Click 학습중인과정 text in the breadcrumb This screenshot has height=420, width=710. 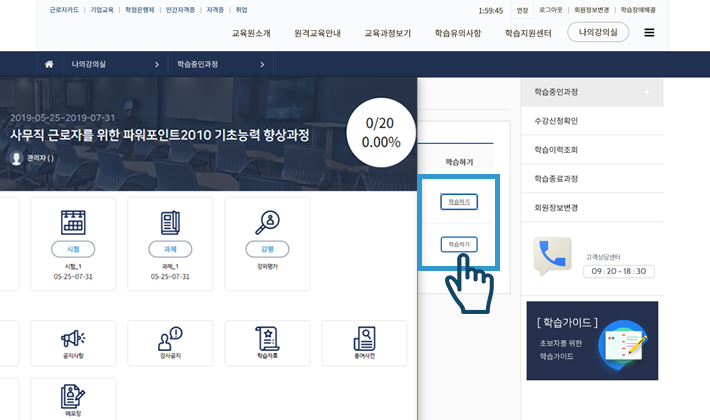[x=197, y=64]
